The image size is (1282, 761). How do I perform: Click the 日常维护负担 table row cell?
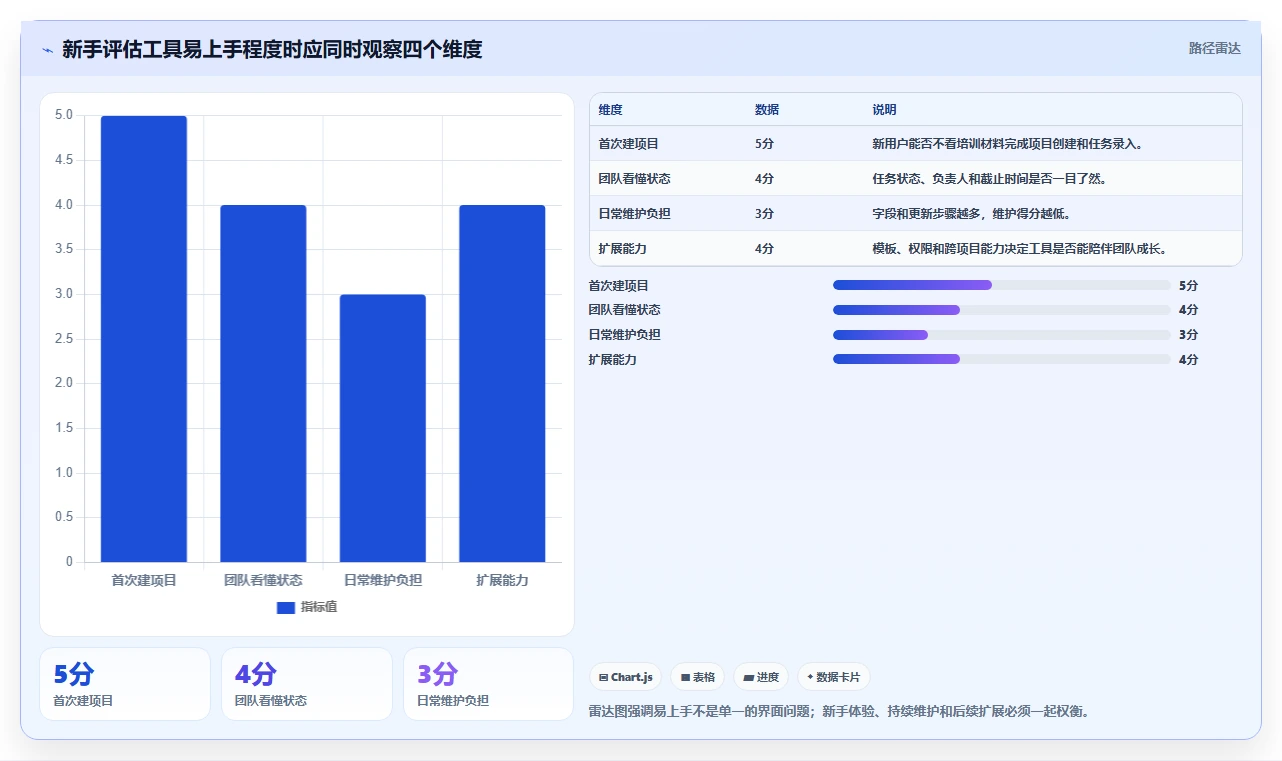[634, 214]
